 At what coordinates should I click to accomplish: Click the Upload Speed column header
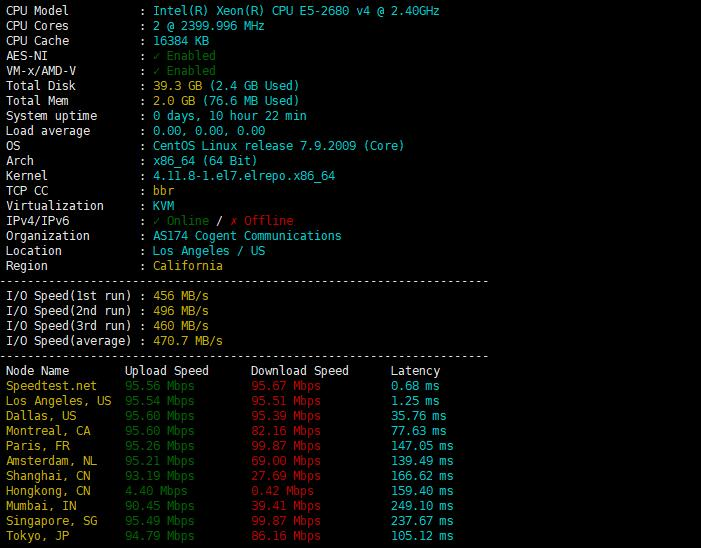coord(166,371)
